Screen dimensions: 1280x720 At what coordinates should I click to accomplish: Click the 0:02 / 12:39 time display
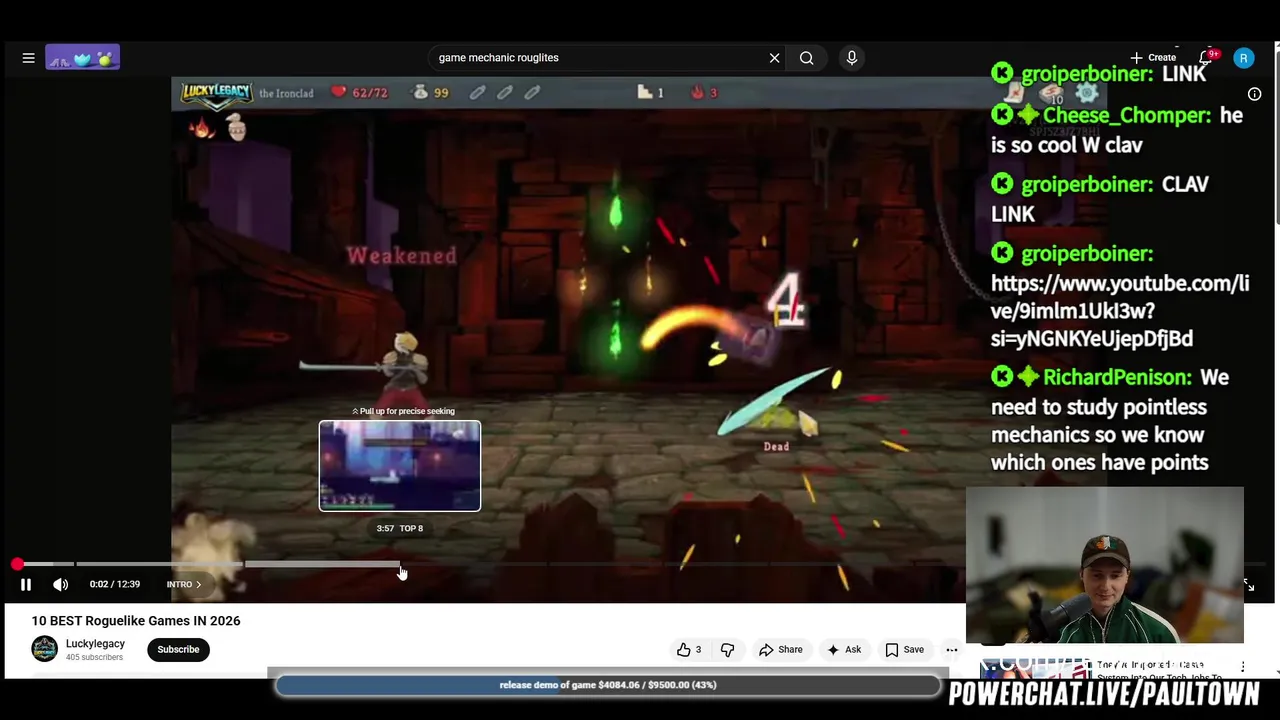(115, 584)
